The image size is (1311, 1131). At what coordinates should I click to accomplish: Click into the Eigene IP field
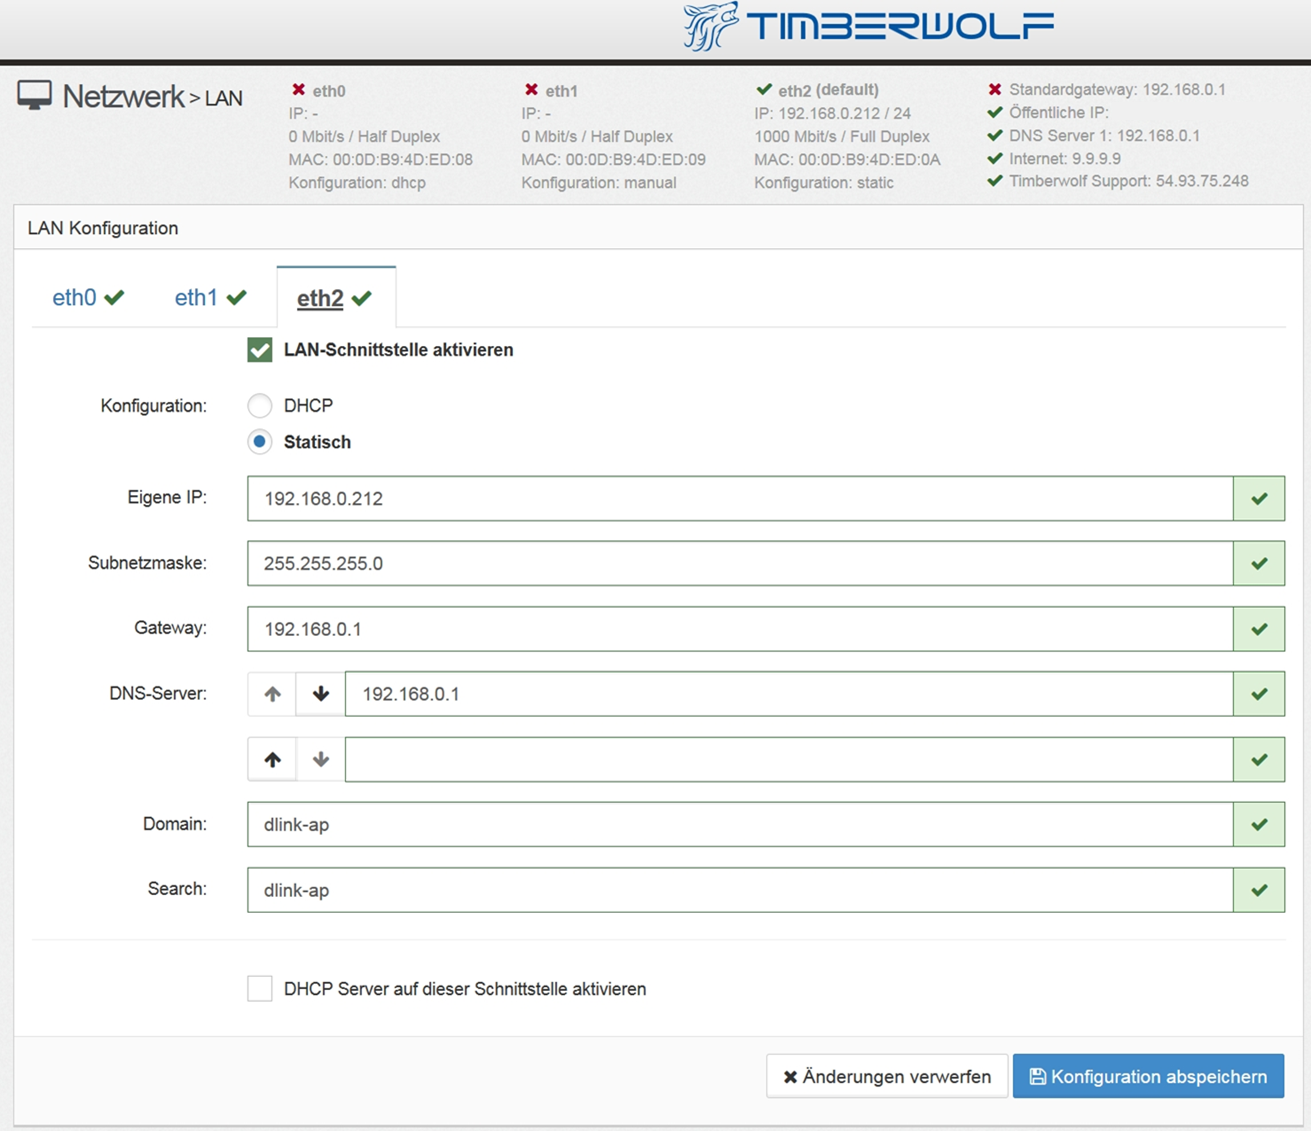coord(740,498)
